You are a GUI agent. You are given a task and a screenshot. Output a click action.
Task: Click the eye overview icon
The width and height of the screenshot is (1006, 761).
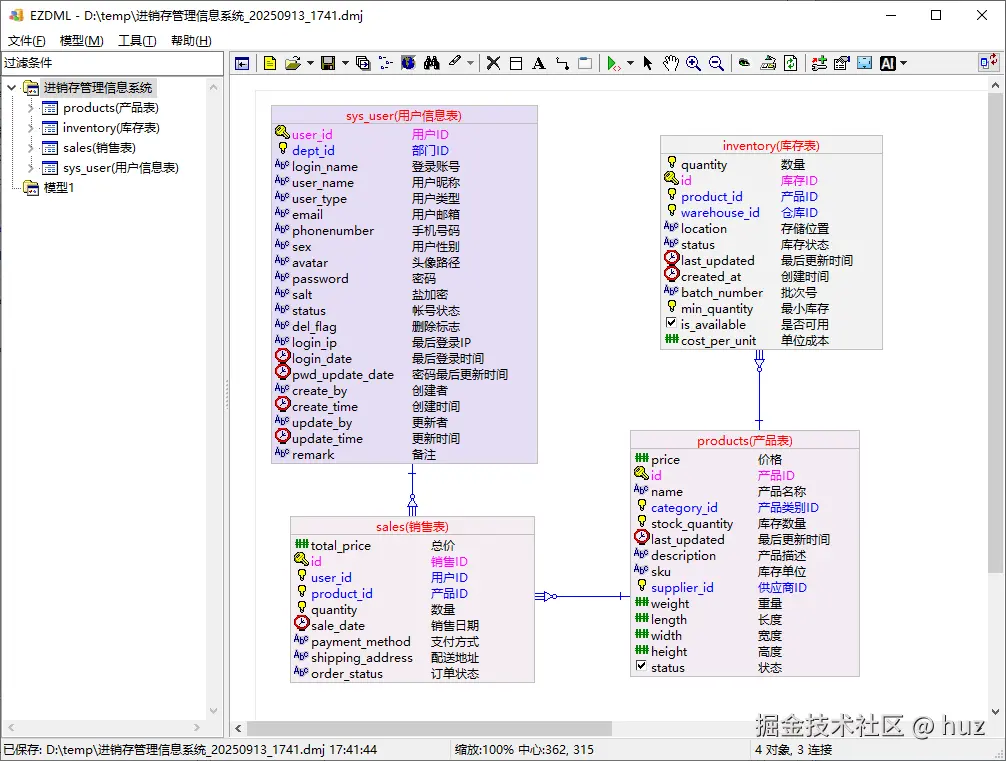tap(744, 63)
